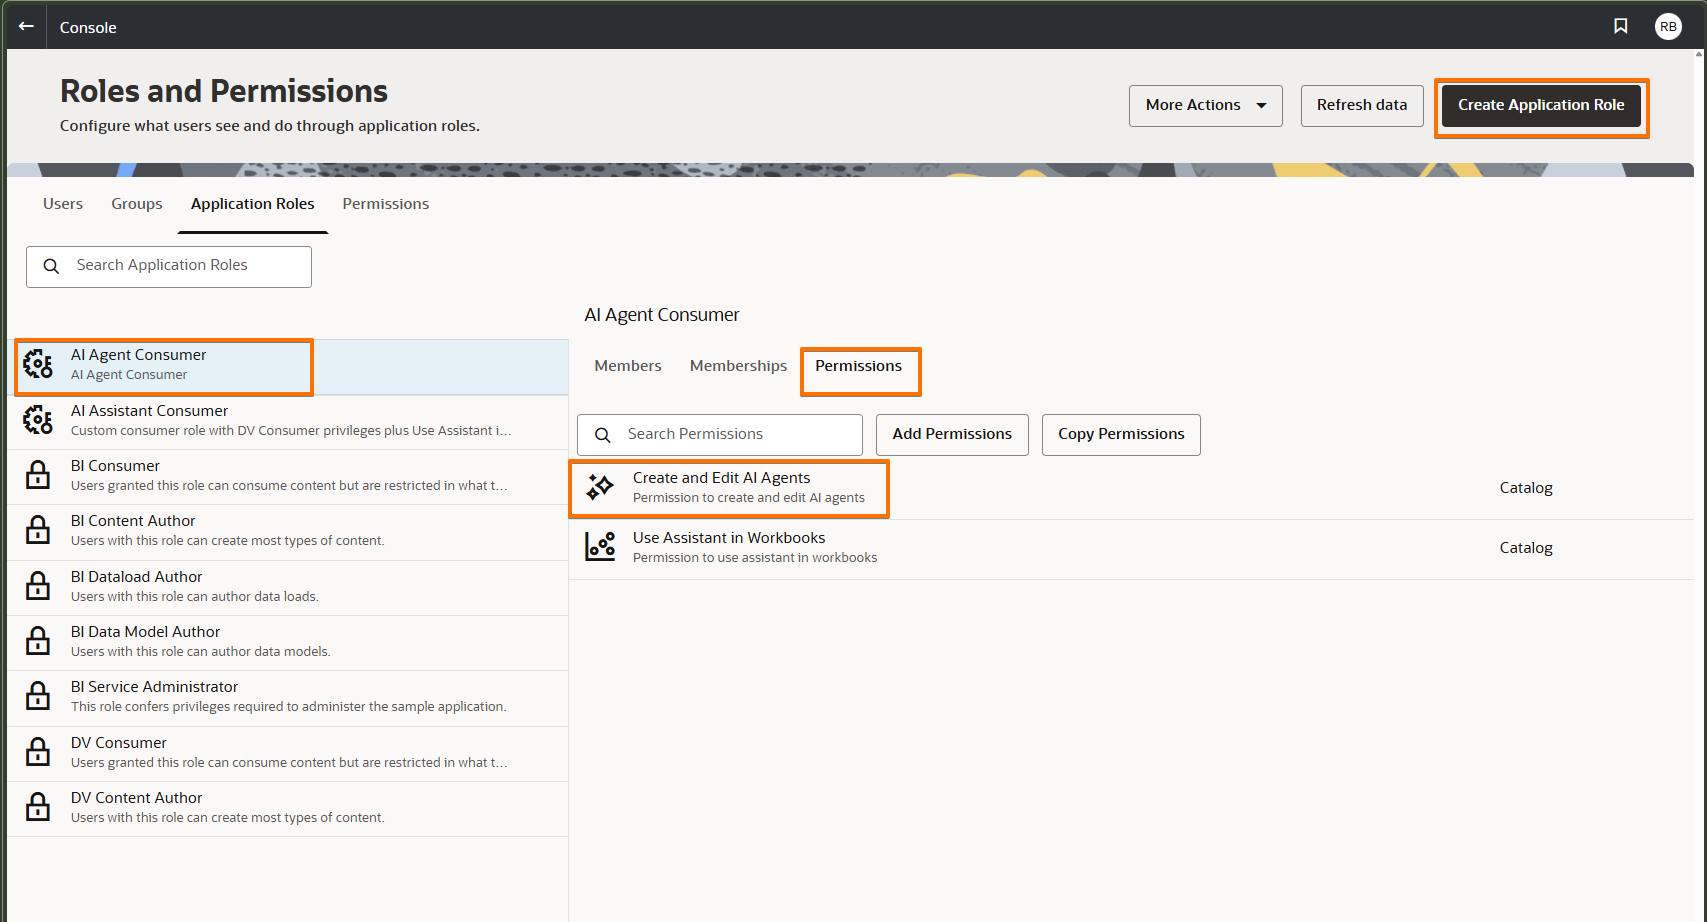Click into the Search Application Roles field

click(180, 266)
